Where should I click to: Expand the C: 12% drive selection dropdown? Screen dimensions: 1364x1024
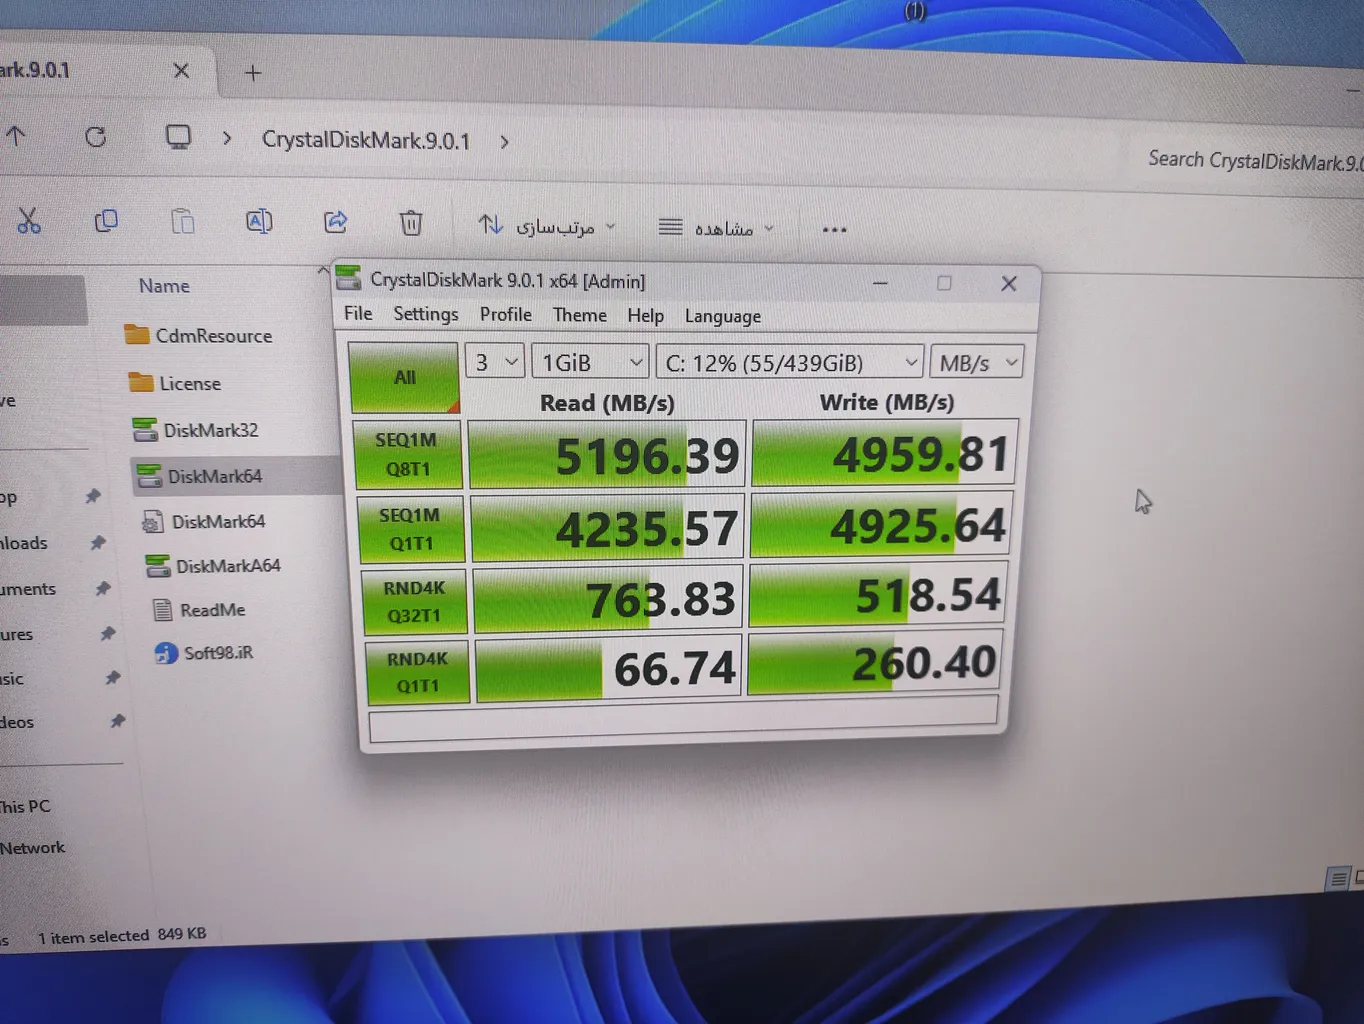789,362
